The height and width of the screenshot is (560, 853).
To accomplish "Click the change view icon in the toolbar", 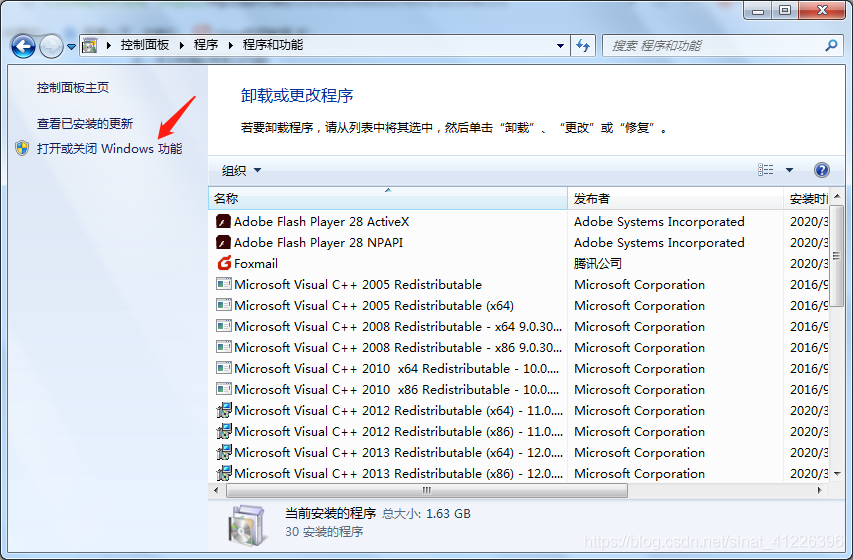I will point(765,170).
